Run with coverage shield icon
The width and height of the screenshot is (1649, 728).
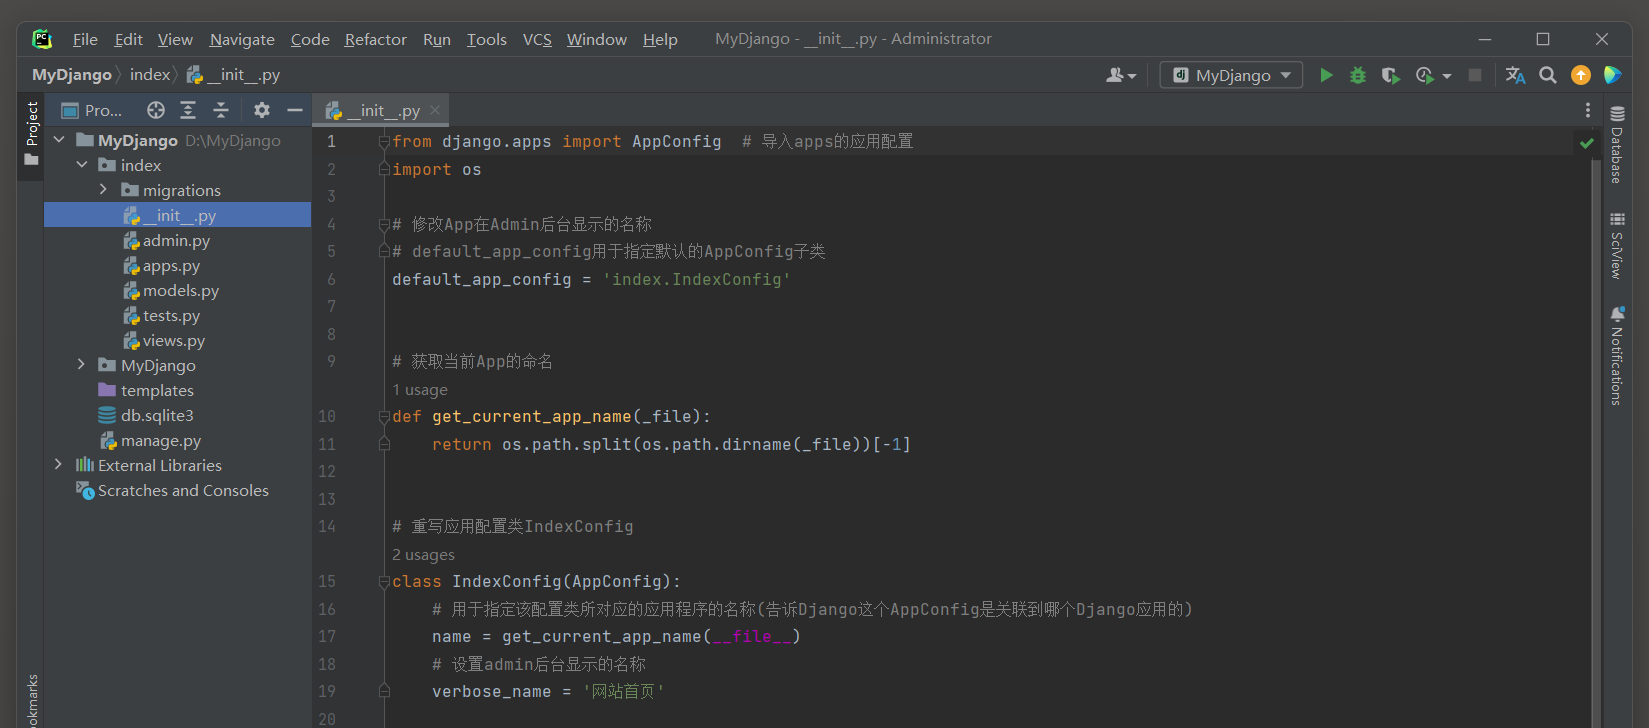(x=1390, y=75)
